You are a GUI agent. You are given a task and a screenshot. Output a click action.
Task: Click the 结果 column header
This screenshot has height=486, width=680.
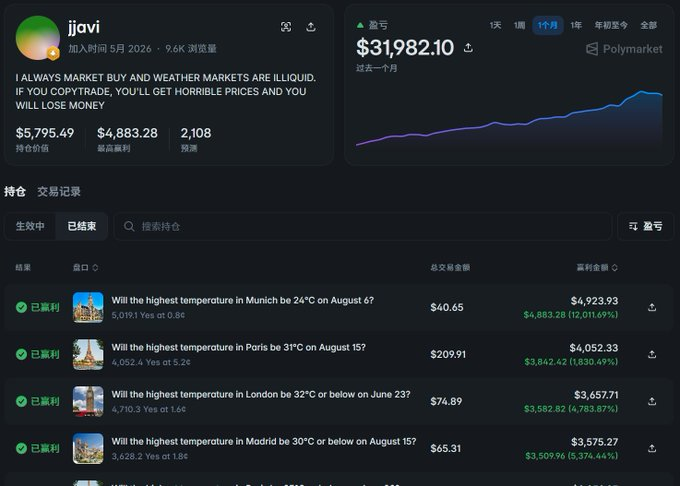point(23,267)
